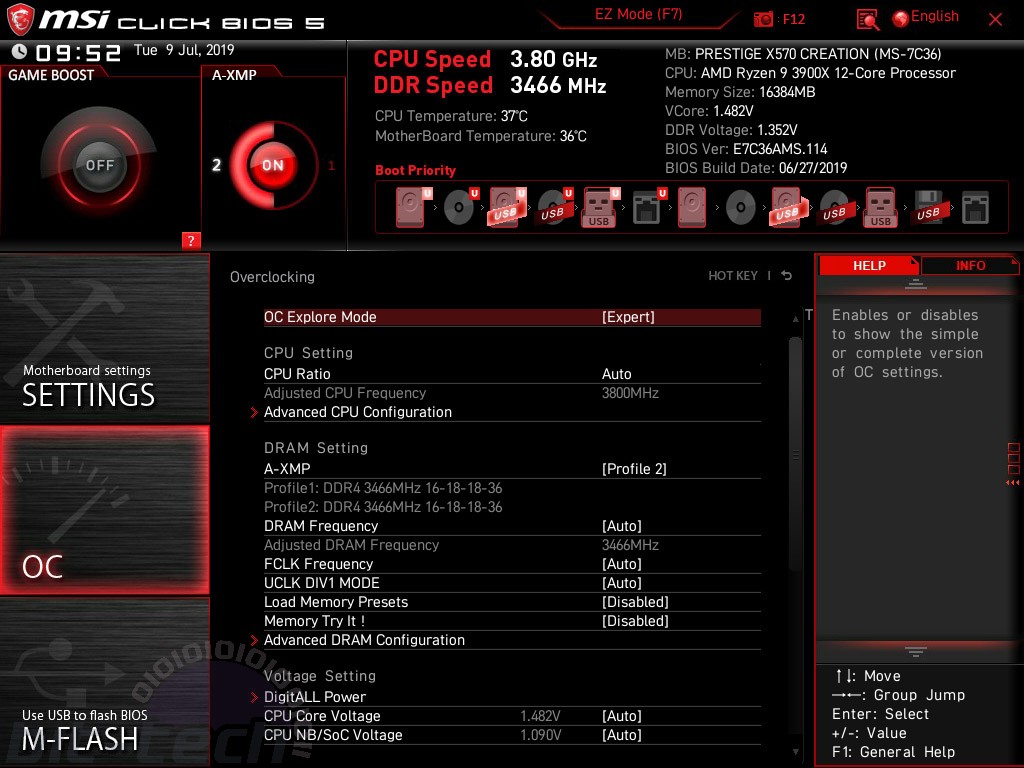Click Profile1: DDR4 3466MHz 16-18-18-36 line
This screenshot has height=768, width=1024.
383,488
